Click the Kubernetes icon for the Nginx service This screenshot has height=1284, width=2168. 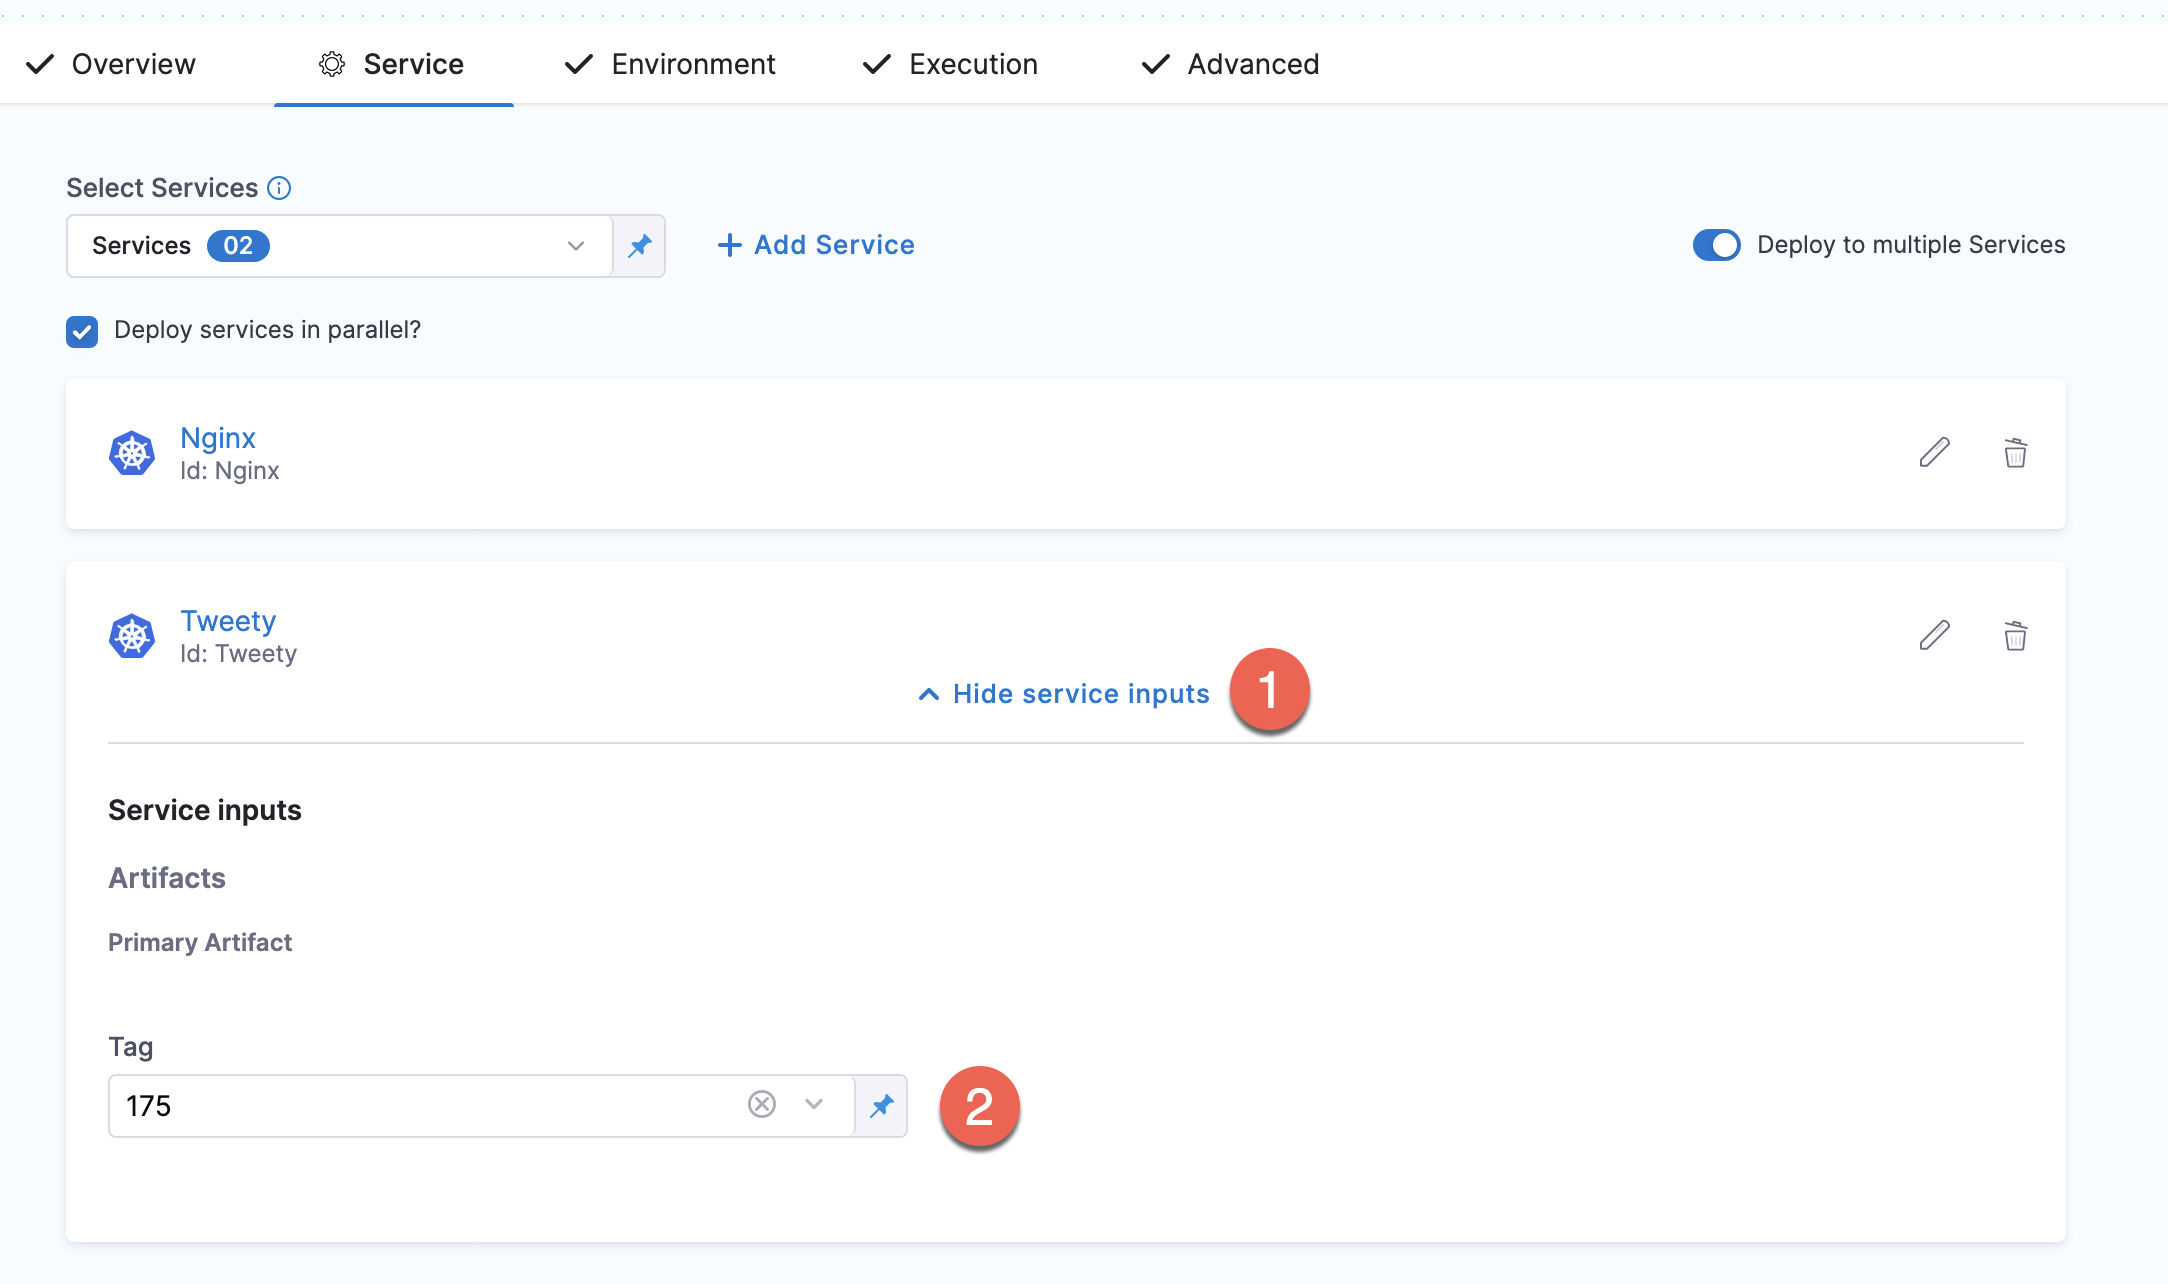(132, 454)
